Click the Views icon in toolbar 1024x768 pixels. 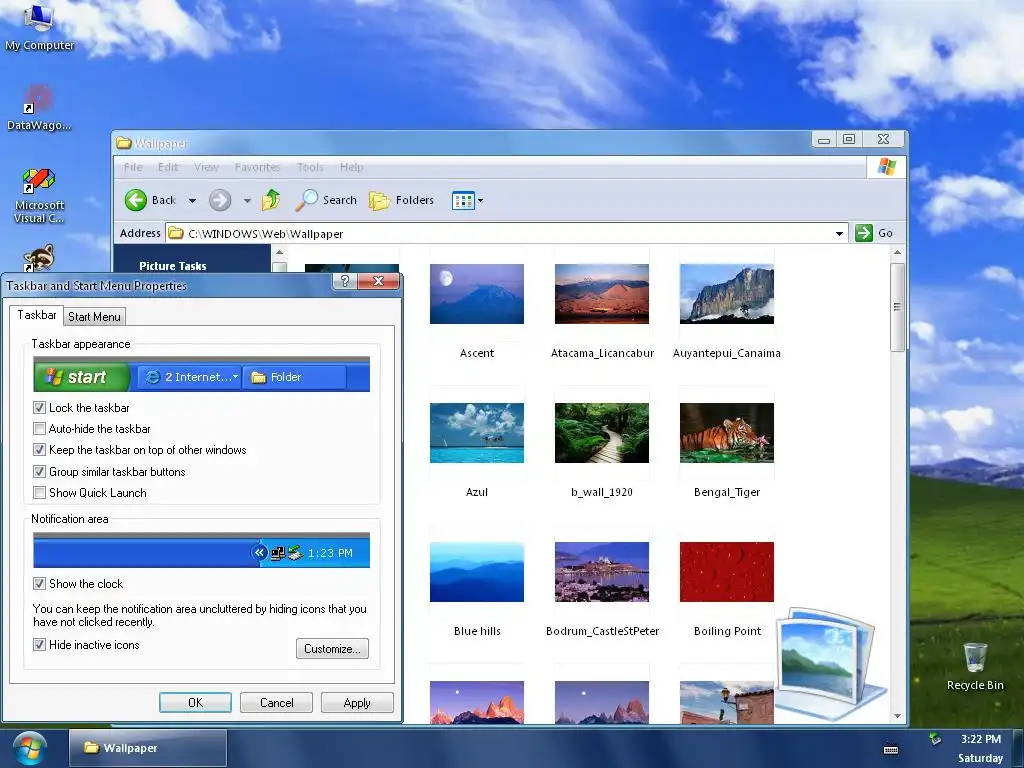[463, 200]
